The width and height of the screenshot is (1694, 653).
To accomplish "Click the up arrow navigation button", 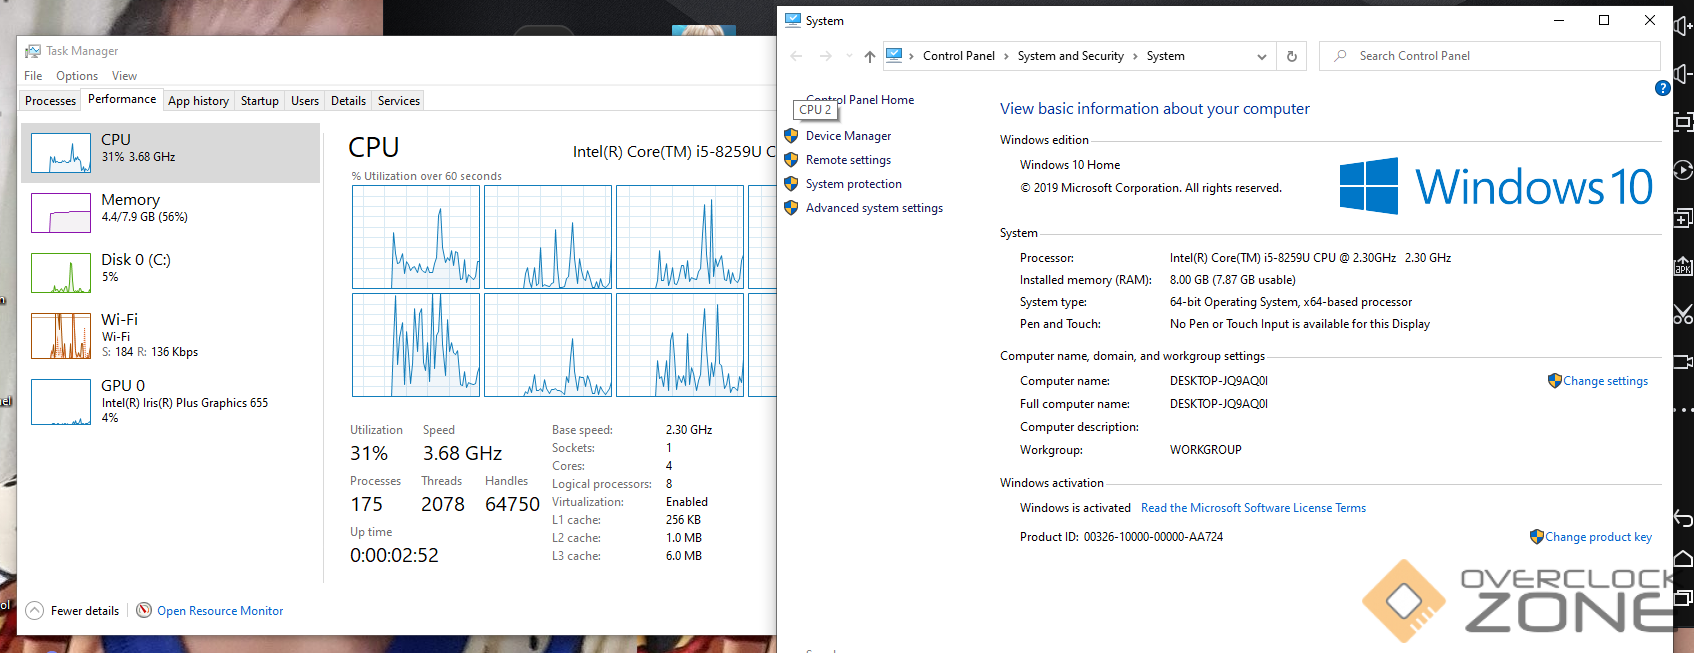I will coord(869,56).
